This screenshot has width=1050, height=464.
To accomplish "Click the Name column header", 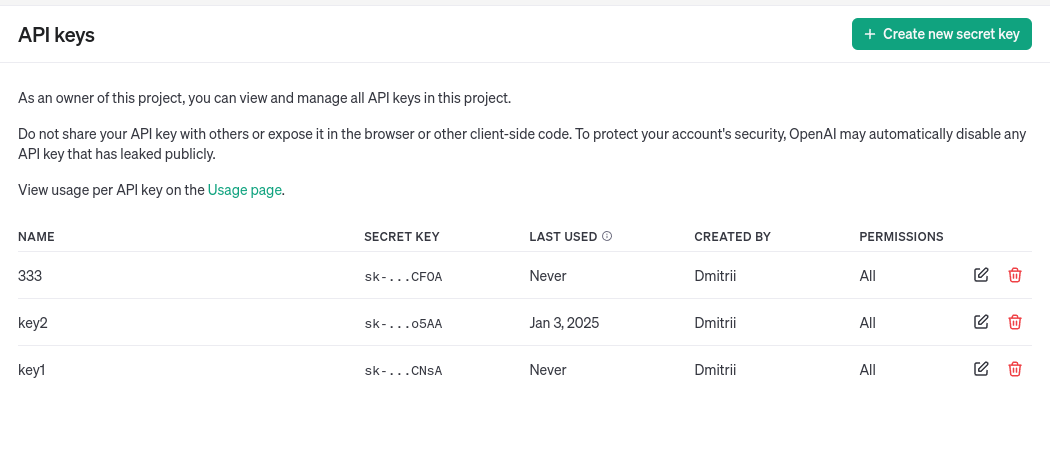I will [x=36, y=237].
